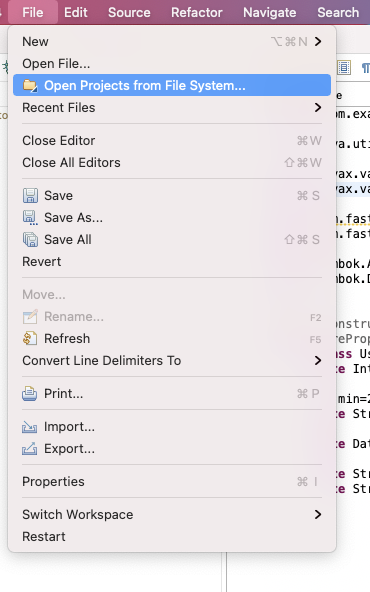Select the Save As... menu entry
This screenshot has height=592, width=370.
[x=172, y=217]
